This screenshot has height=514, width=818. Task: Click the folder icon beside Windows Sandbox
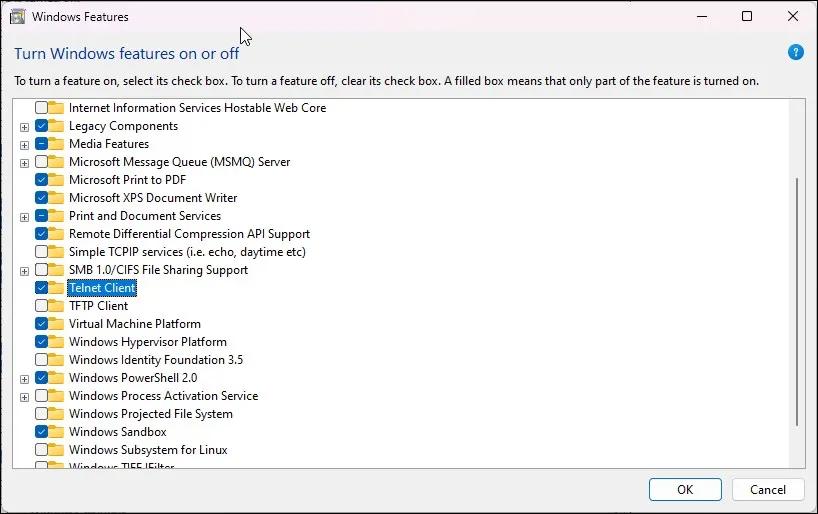(56, 432)
